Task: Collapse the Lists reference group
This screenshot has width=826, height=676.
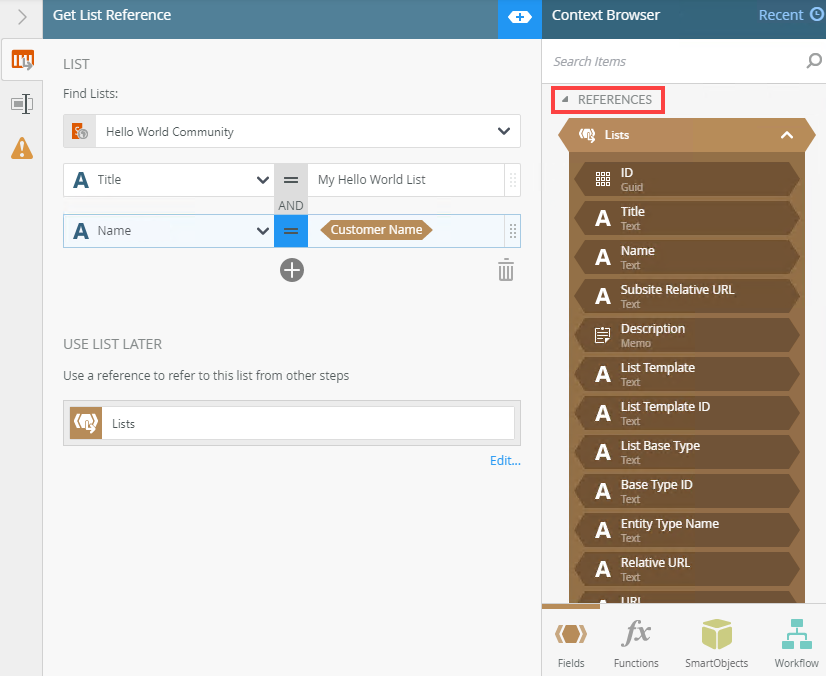Action: tap(786, 135)
